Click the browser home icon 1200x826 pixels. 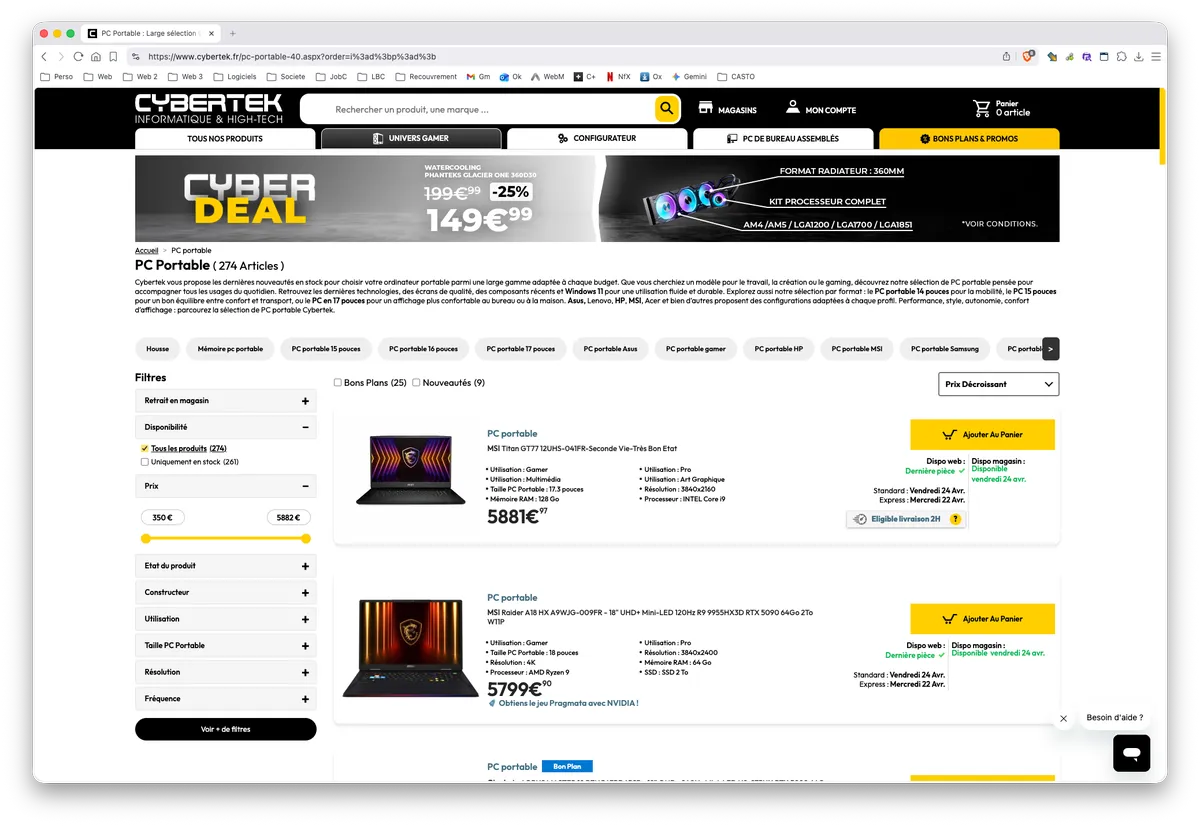96,57
